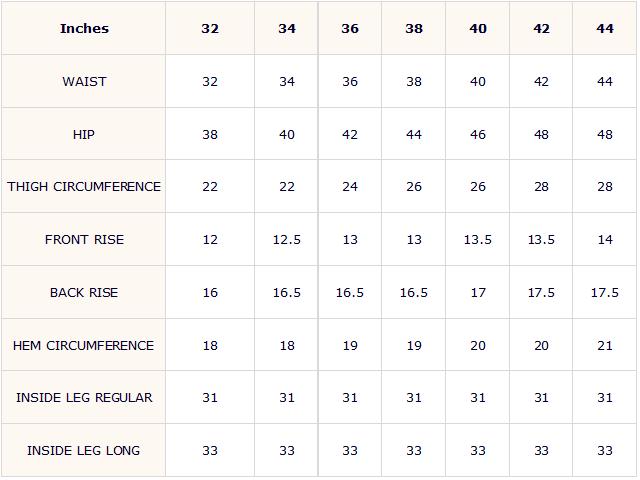
Task: Select the THIGH CIRCUMFERENCE row label
Action: (x=84, y=187)
